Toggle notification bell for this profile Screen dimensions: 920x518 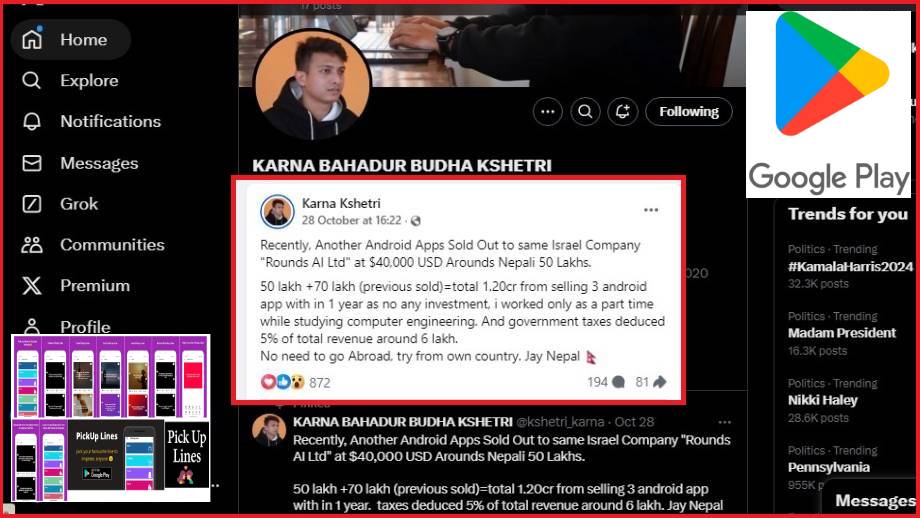click(x=623, y=111)
